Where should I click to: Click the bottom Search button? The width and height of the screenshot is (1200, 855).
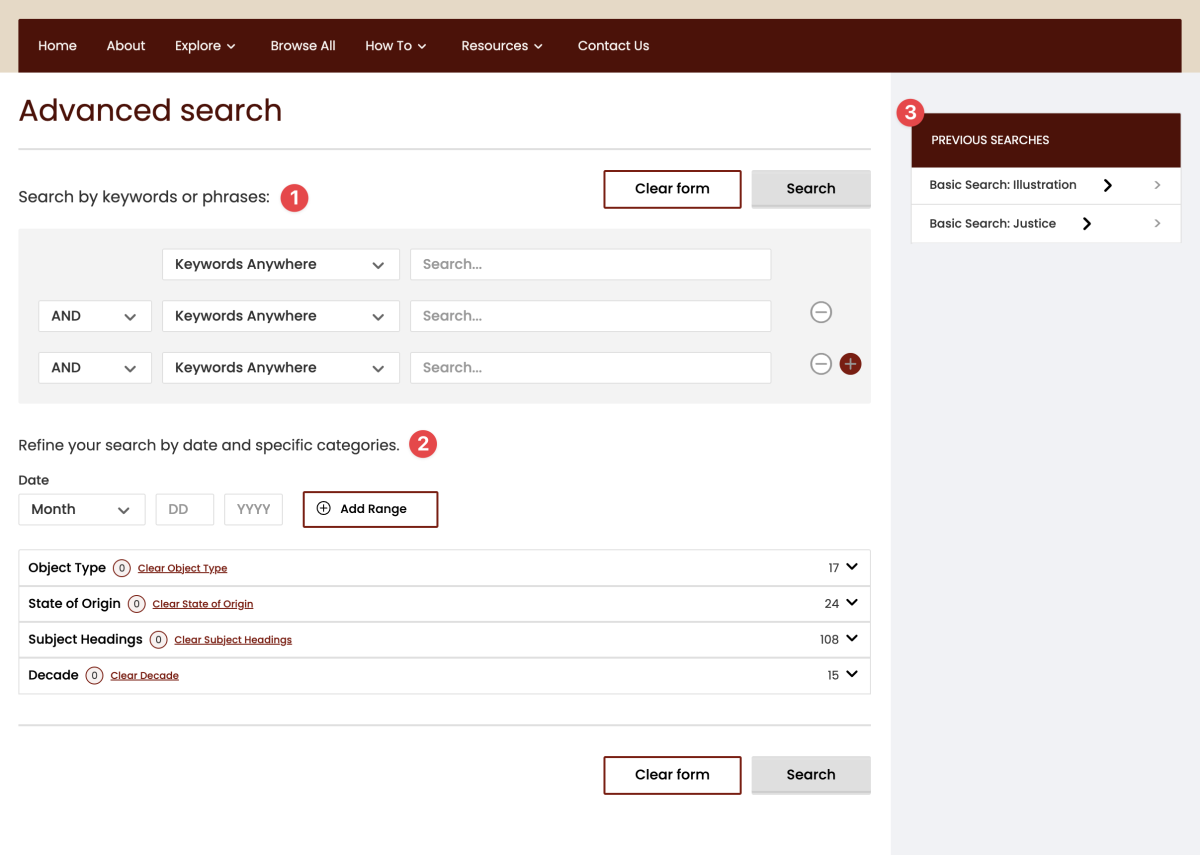pos(811,775)
